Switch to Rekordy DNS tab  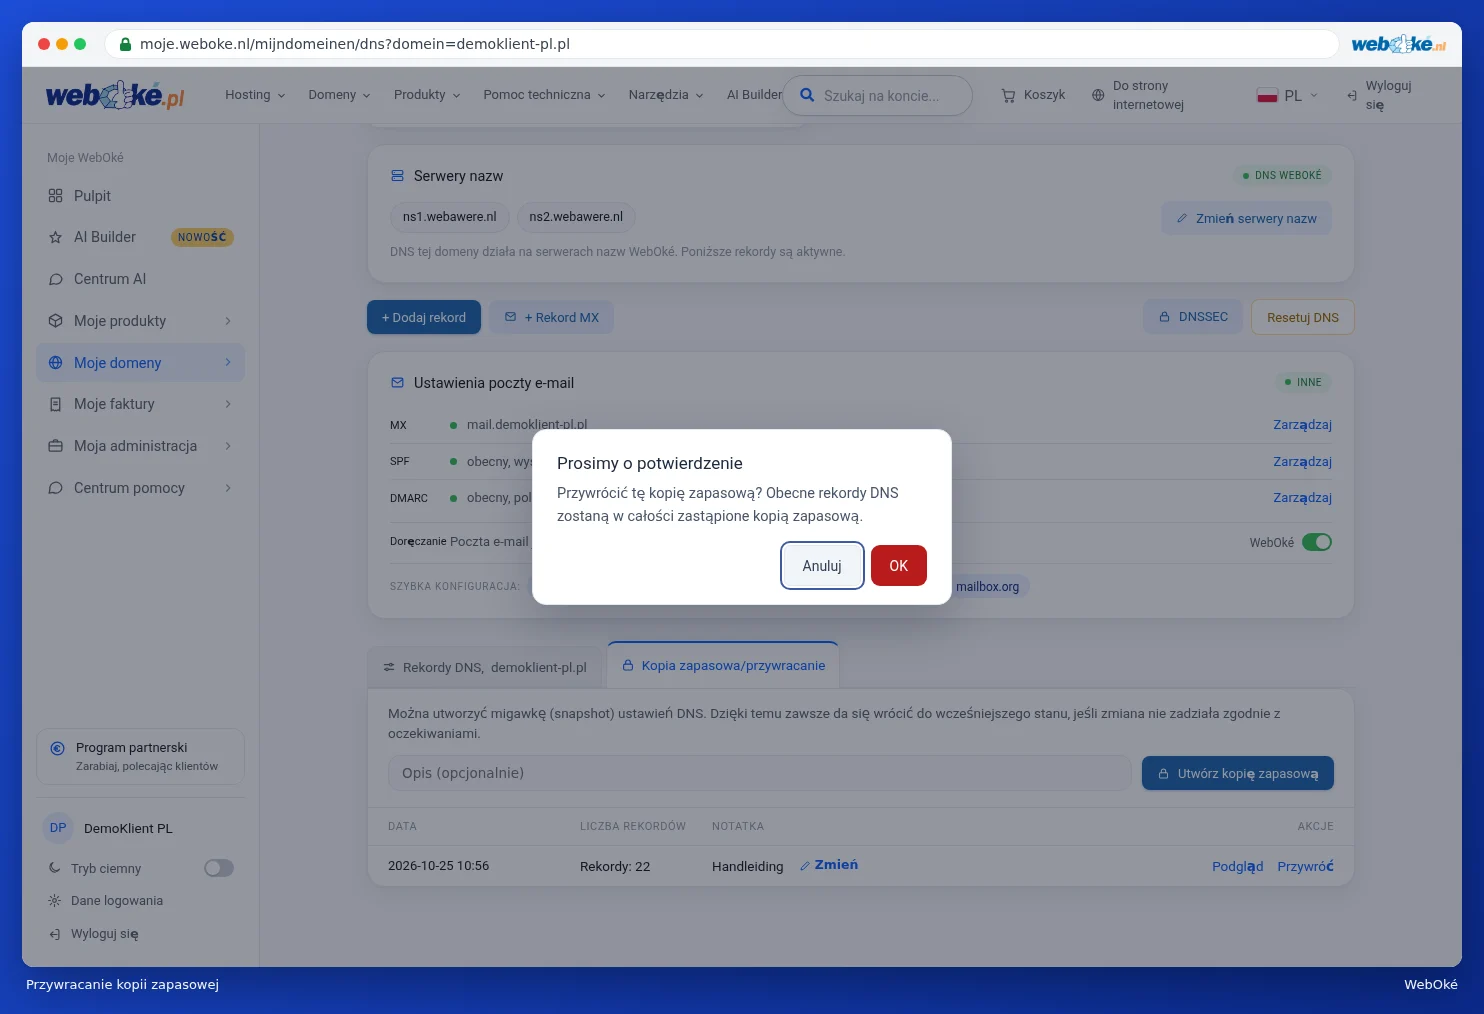pos(485,667)
